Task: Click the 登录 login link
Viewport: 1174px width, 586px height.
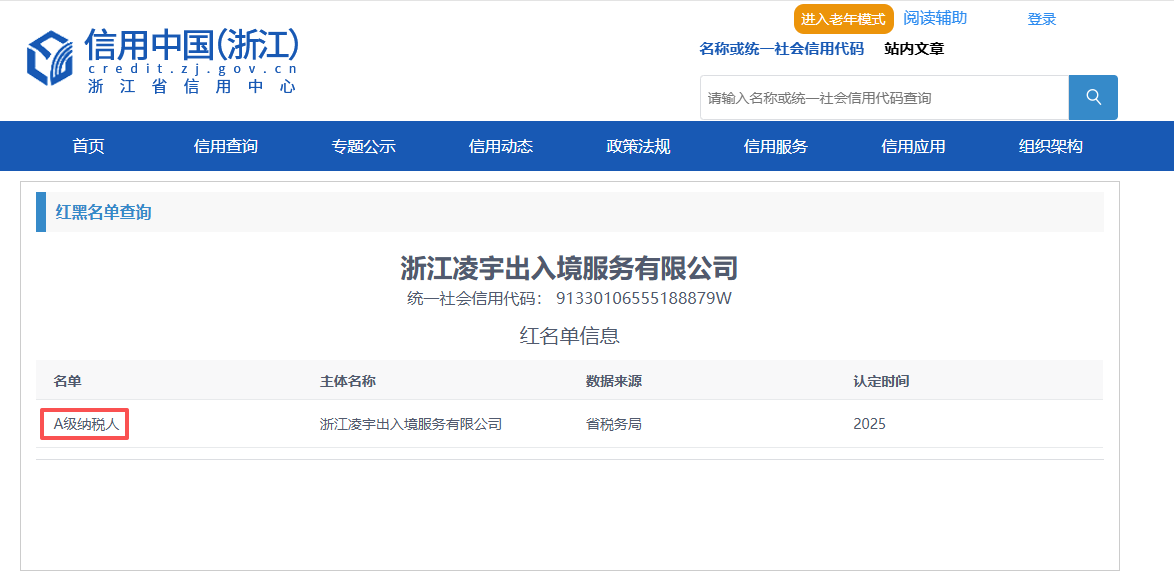Action: click(1041, 19)
